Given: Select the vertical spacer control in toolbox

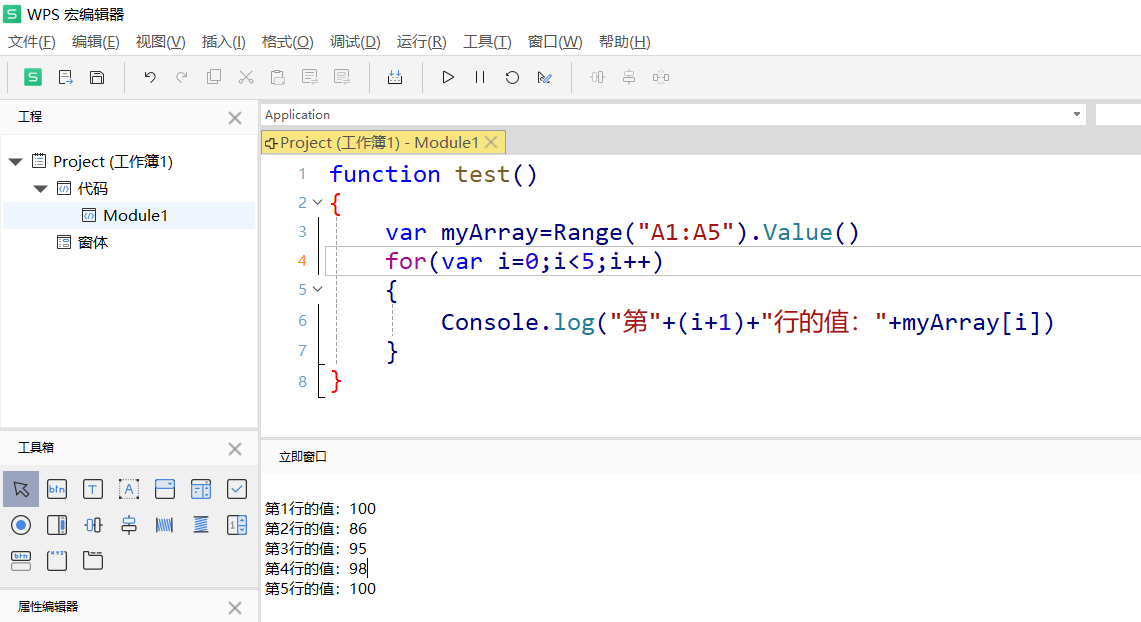Looking at the screenshot, I should click(201, 525).
